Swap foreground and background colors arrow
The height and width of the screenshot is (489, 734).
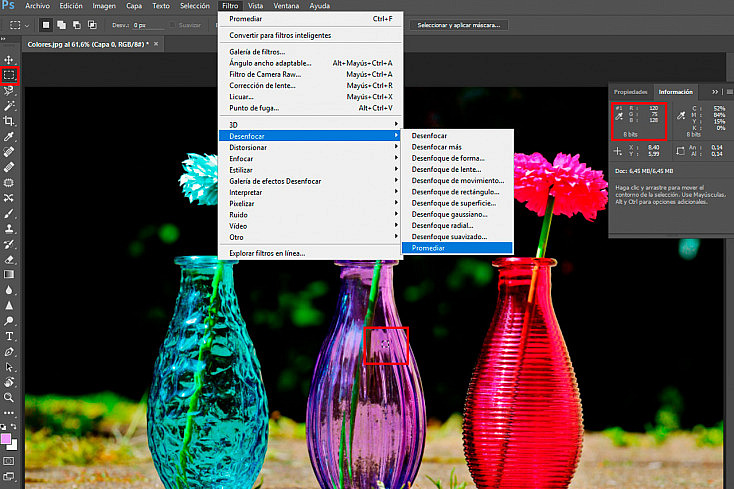point(14,426)
